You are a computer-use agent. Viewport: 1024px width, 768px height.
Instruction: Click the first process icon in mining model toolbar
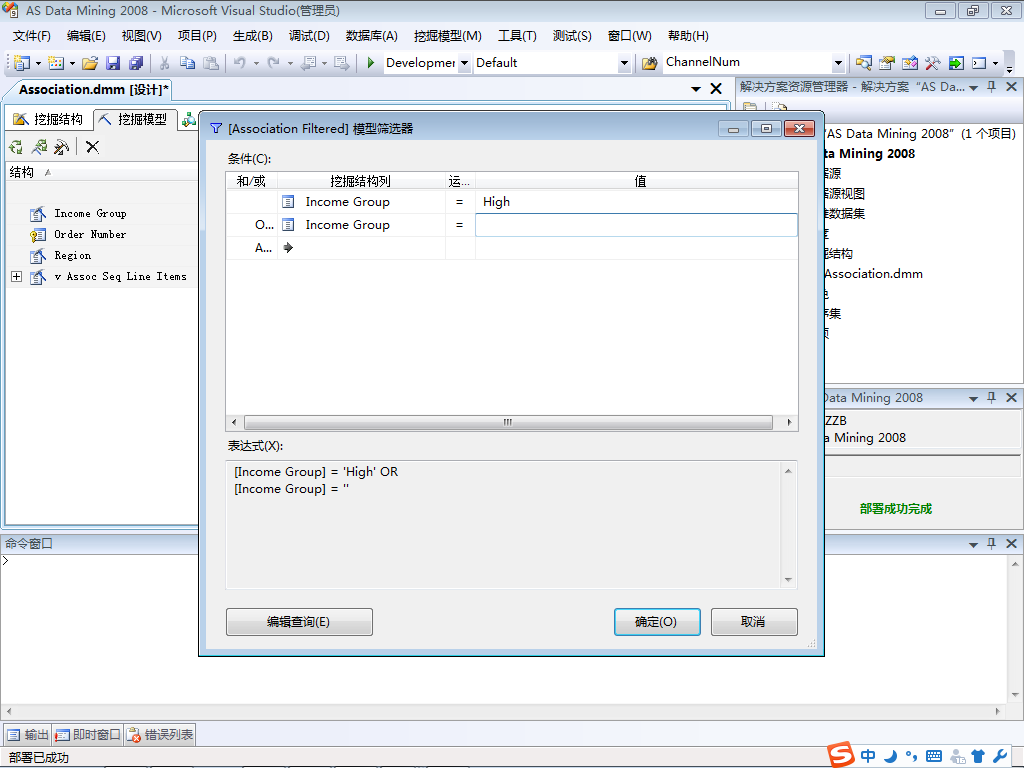click(x=16, y=147)
